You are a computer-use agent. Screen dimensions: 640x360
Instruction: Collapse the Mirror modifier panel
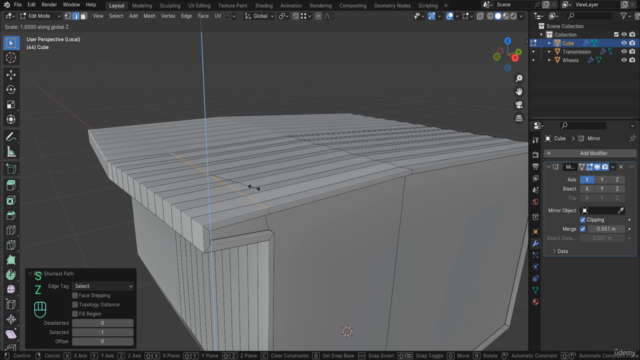tap(548, 167)
